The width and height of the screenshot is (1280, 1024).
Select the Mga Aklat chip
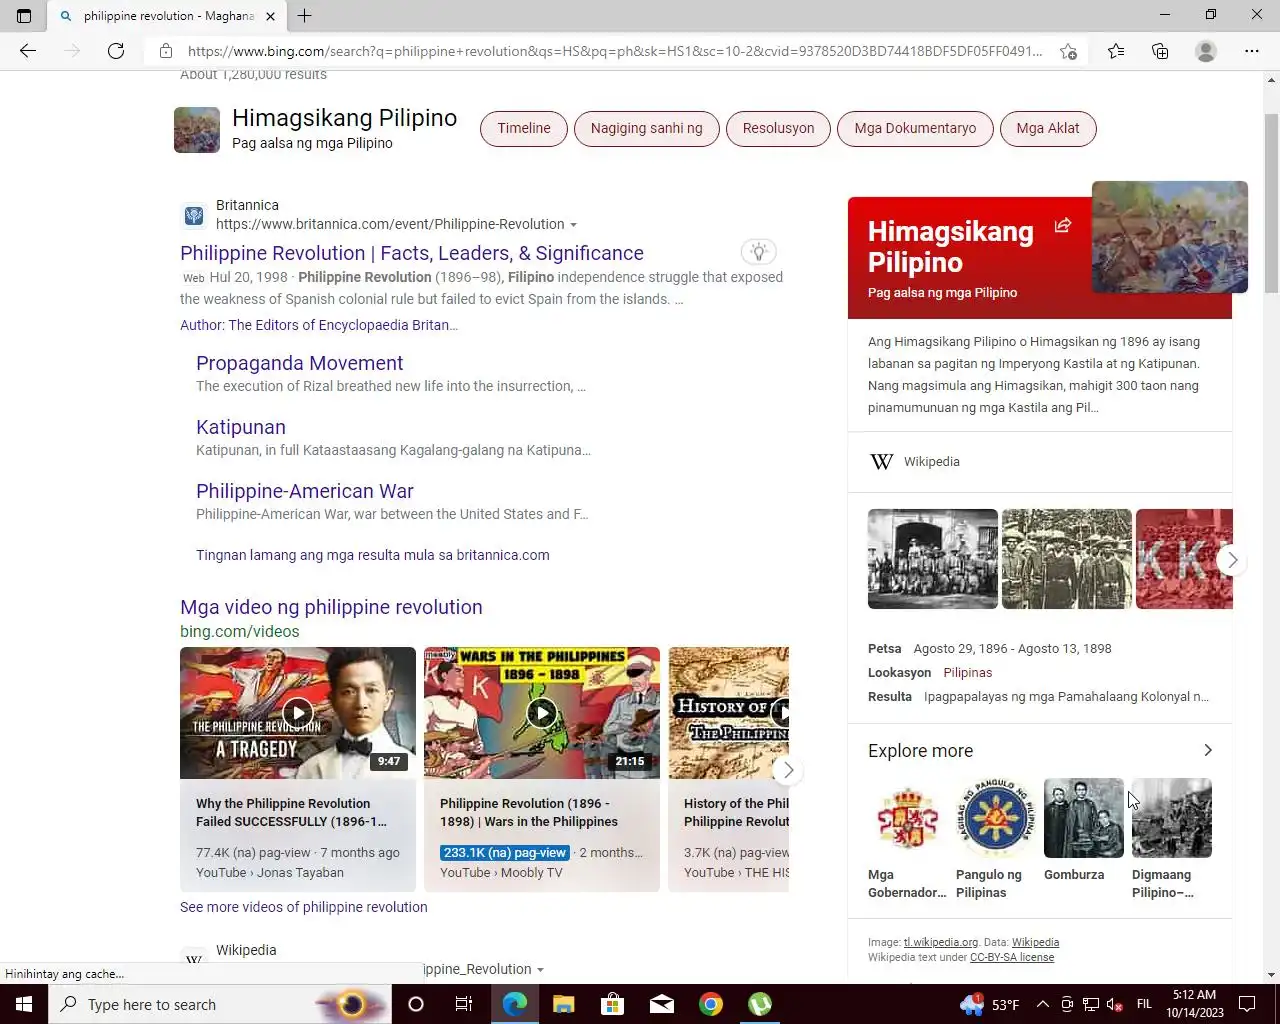tap(1048, 128)
